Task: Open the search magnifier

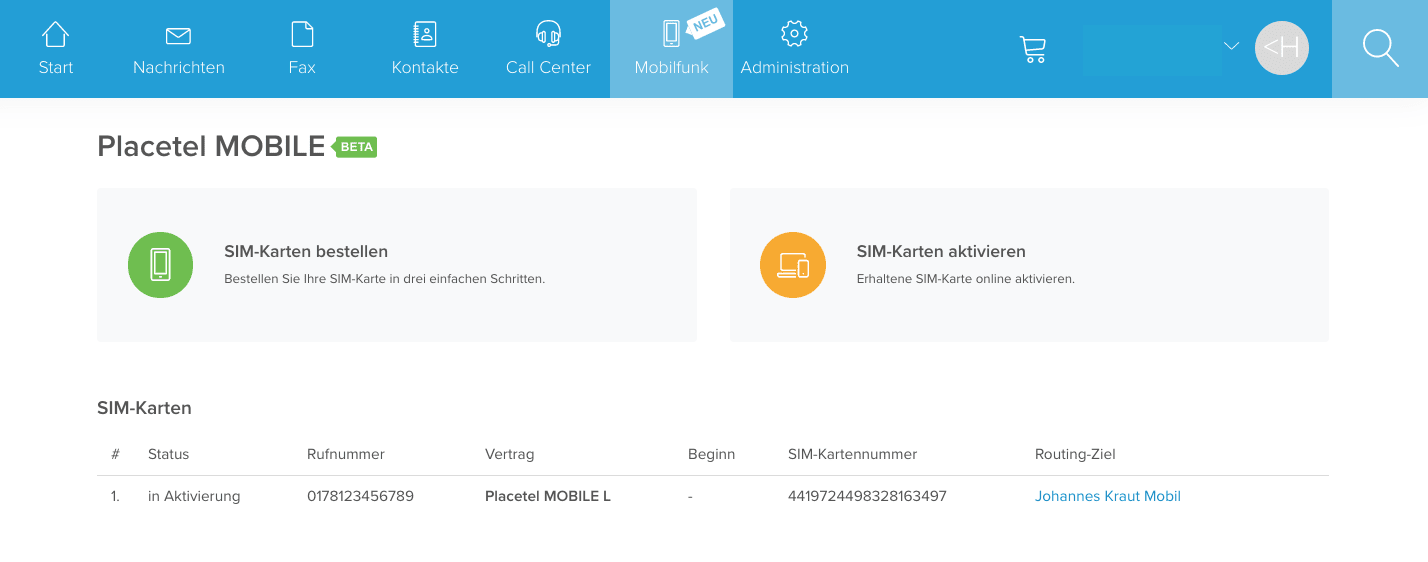Action: click(1380, 48)
